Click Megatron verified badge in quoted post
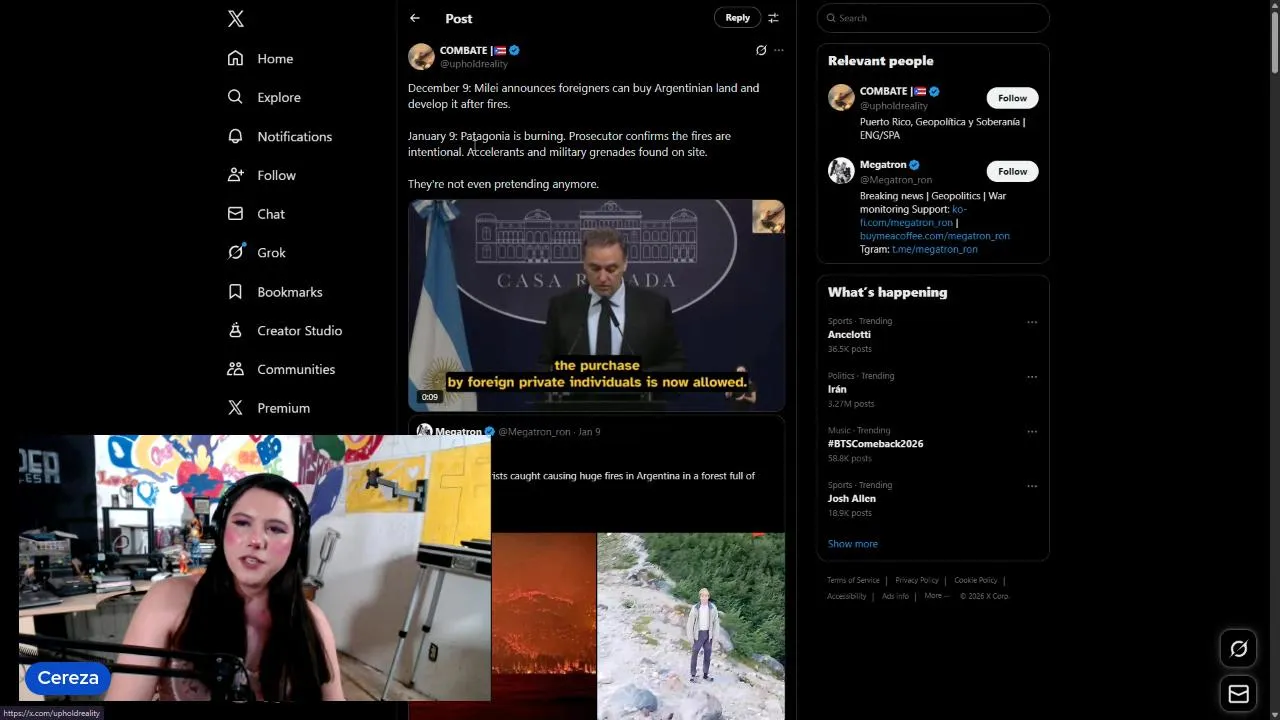This screenshot has width=1280, height=720. click(x=490, y=432)
